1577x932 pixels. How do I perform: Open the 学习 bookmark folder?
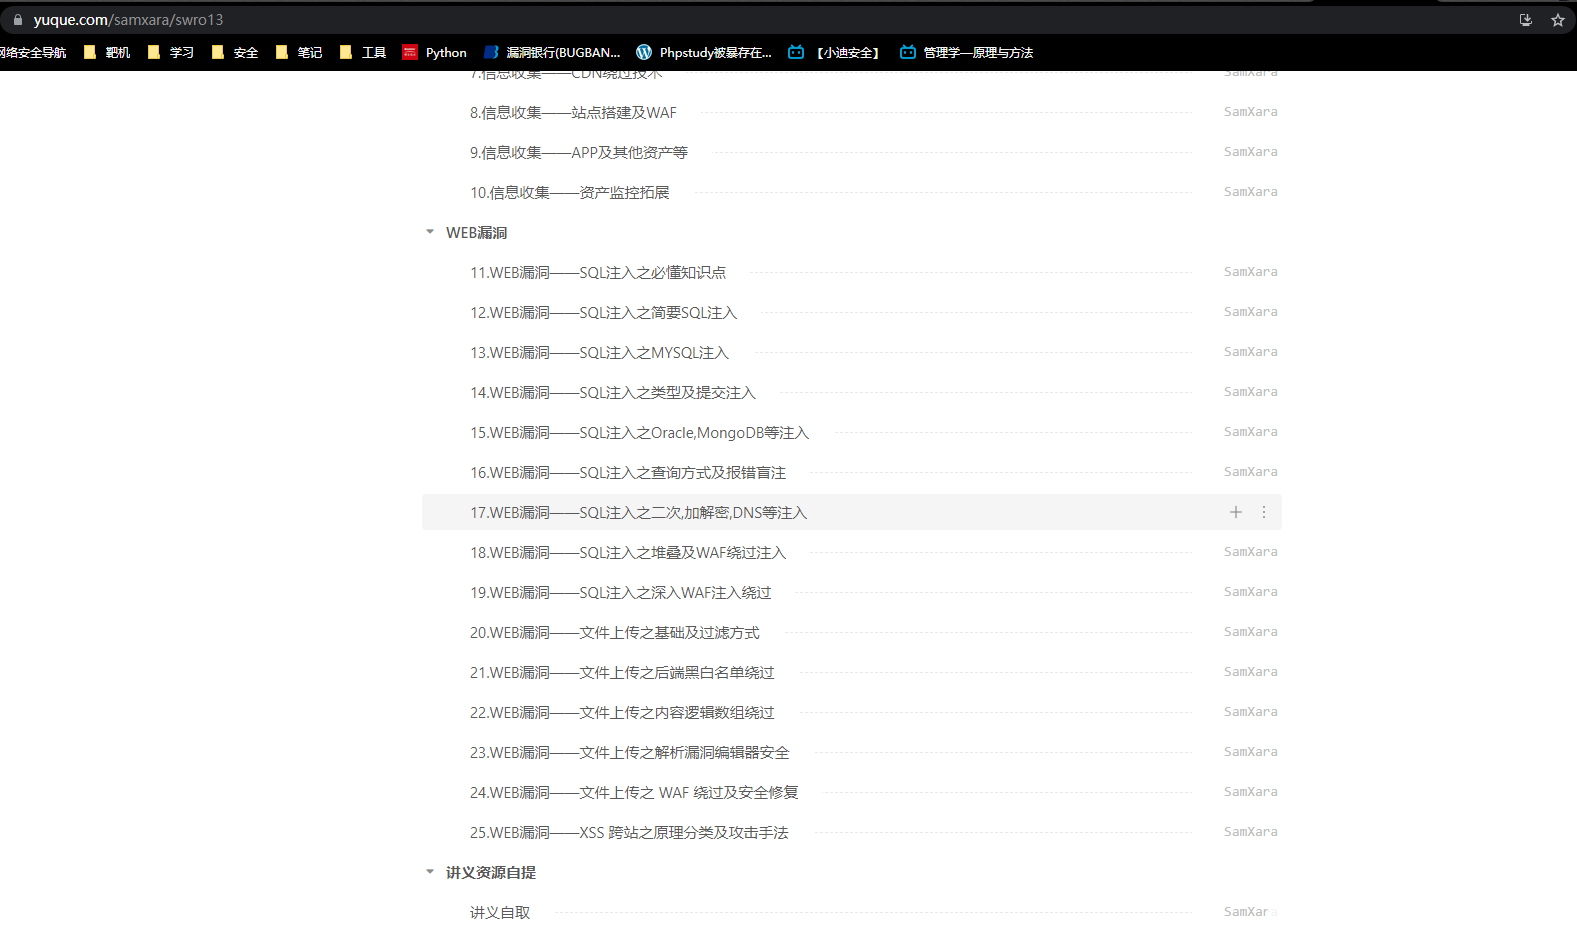[171, 52]
